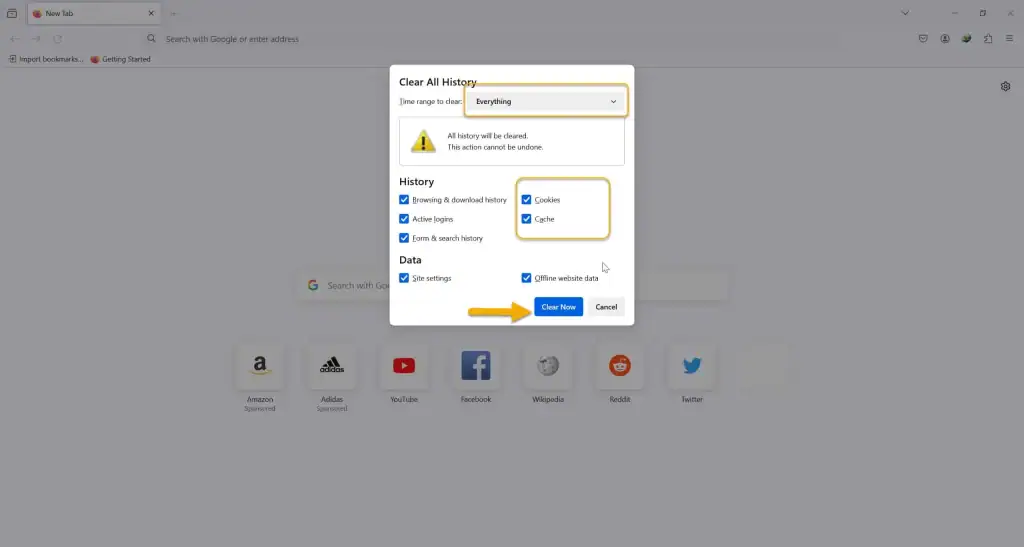Image resolution: width=1024 pixels, height=547 pixels.
Task: Open the Reddit shortcut tile
Action: point(620,367)
